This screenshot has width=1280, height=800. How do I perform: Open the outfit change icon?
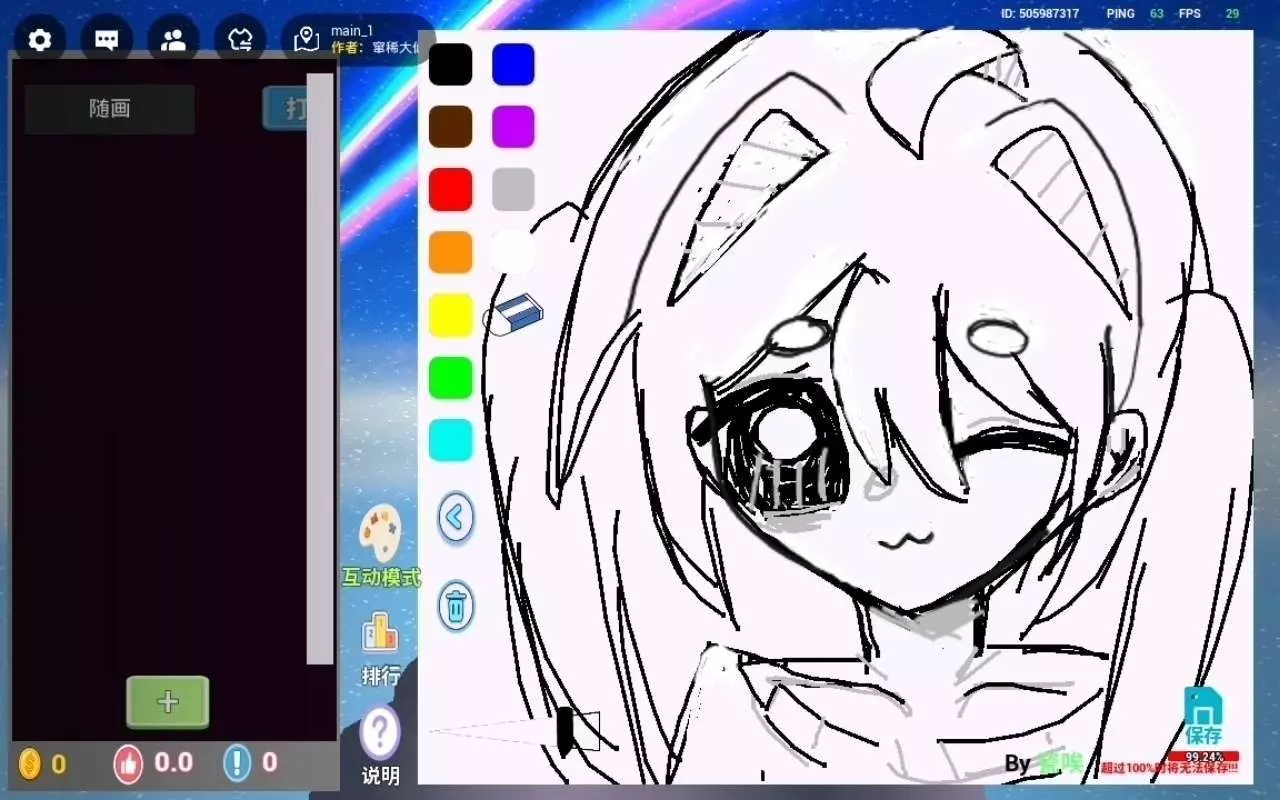(240, 40)
